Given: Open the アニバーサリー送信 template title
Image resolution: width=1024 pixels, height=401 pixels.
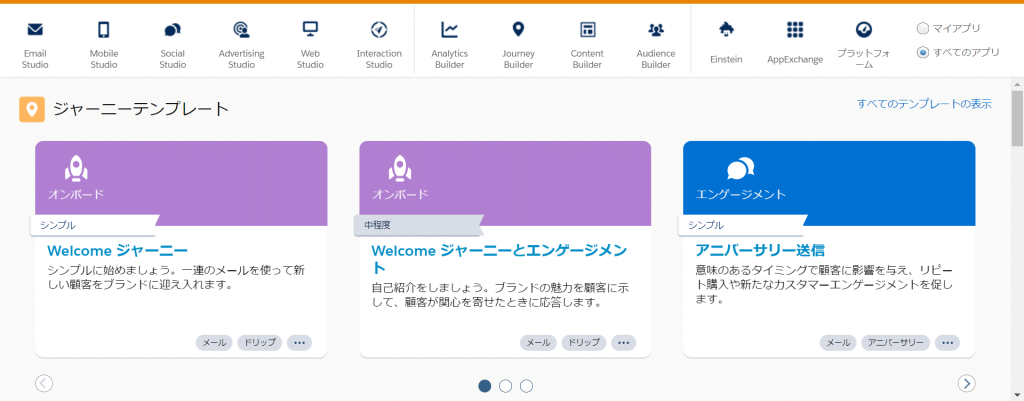Looking at the screenshot, I should (x=760, y=250).
